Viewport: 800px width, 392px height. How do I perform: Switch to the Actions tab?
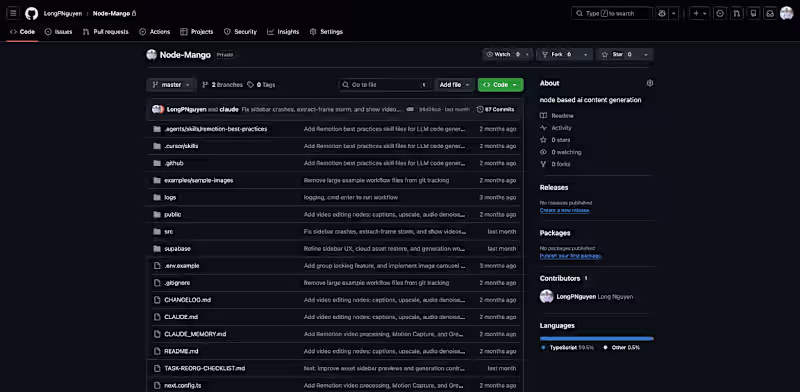pyautogui.click(x=155, y=32)
